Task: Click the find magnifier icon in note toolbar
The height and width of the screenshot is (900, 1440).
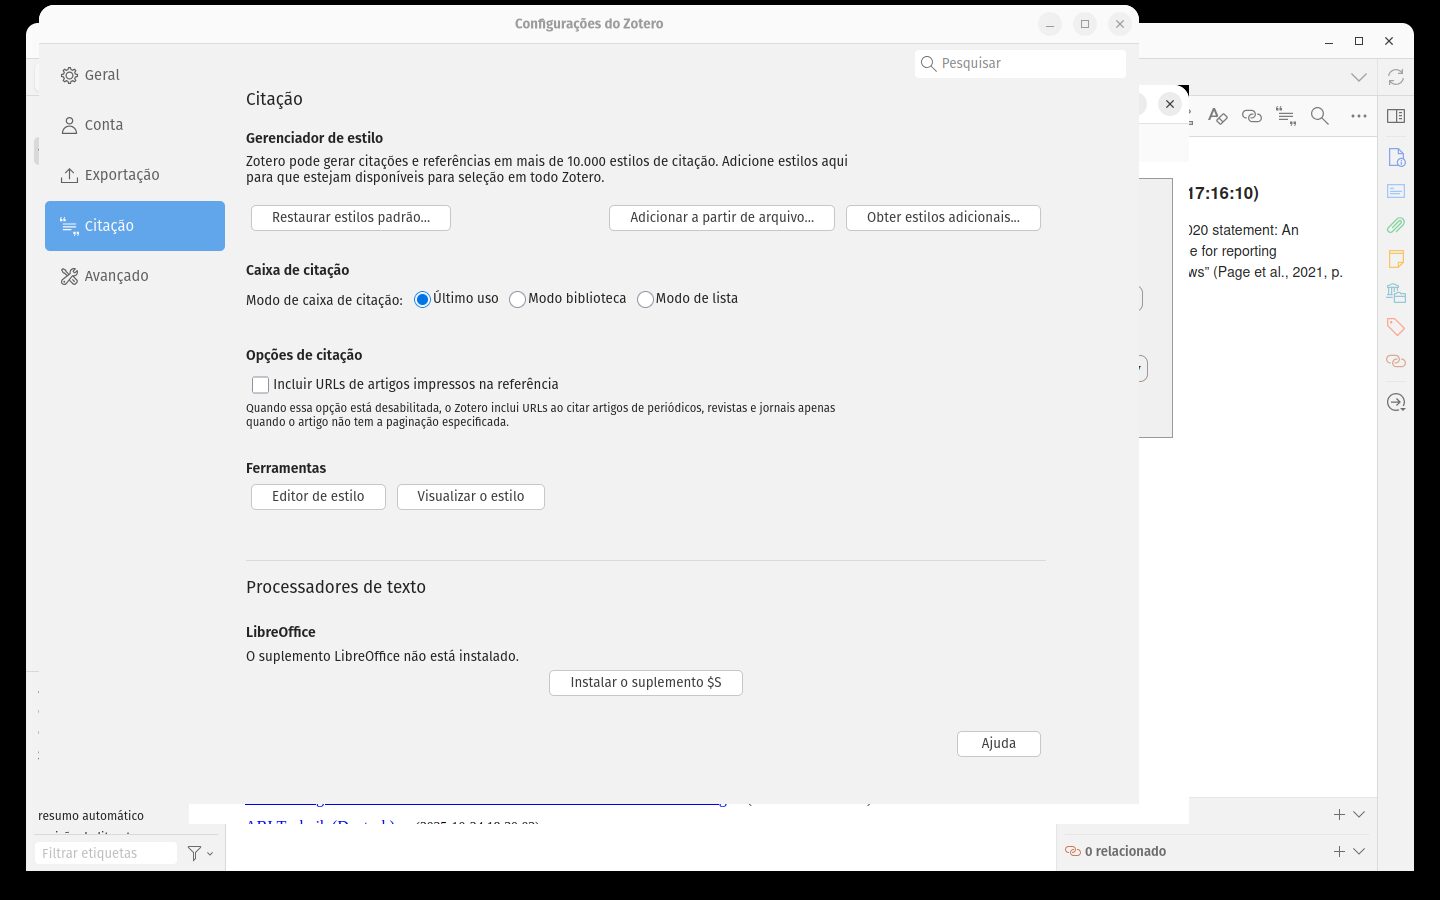Action: coord(1320,116)
